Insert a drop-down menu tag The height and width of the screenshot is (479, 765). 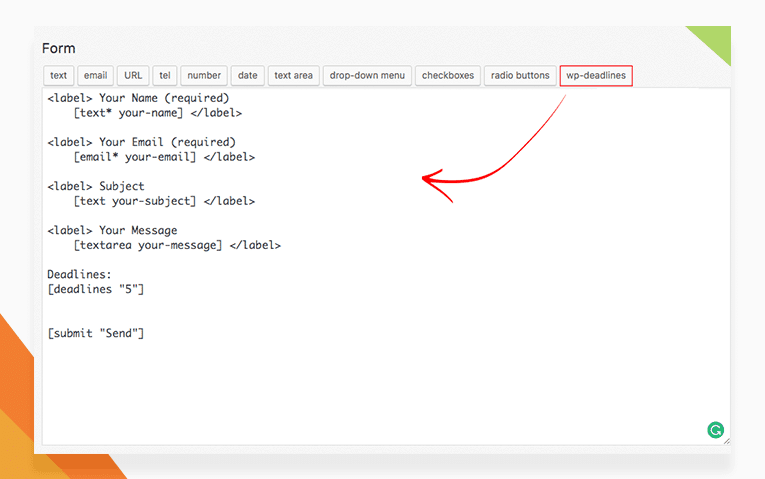coord(367,76)
